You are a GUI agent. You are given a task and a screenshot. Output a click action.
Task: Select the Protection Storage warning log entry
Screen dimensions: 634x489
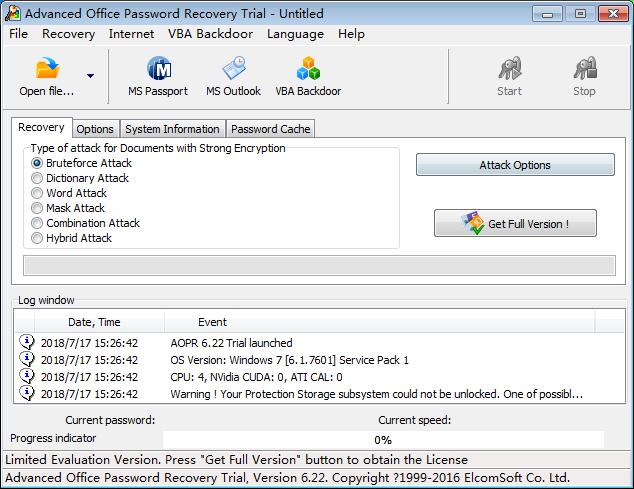(x=319, y=394)
